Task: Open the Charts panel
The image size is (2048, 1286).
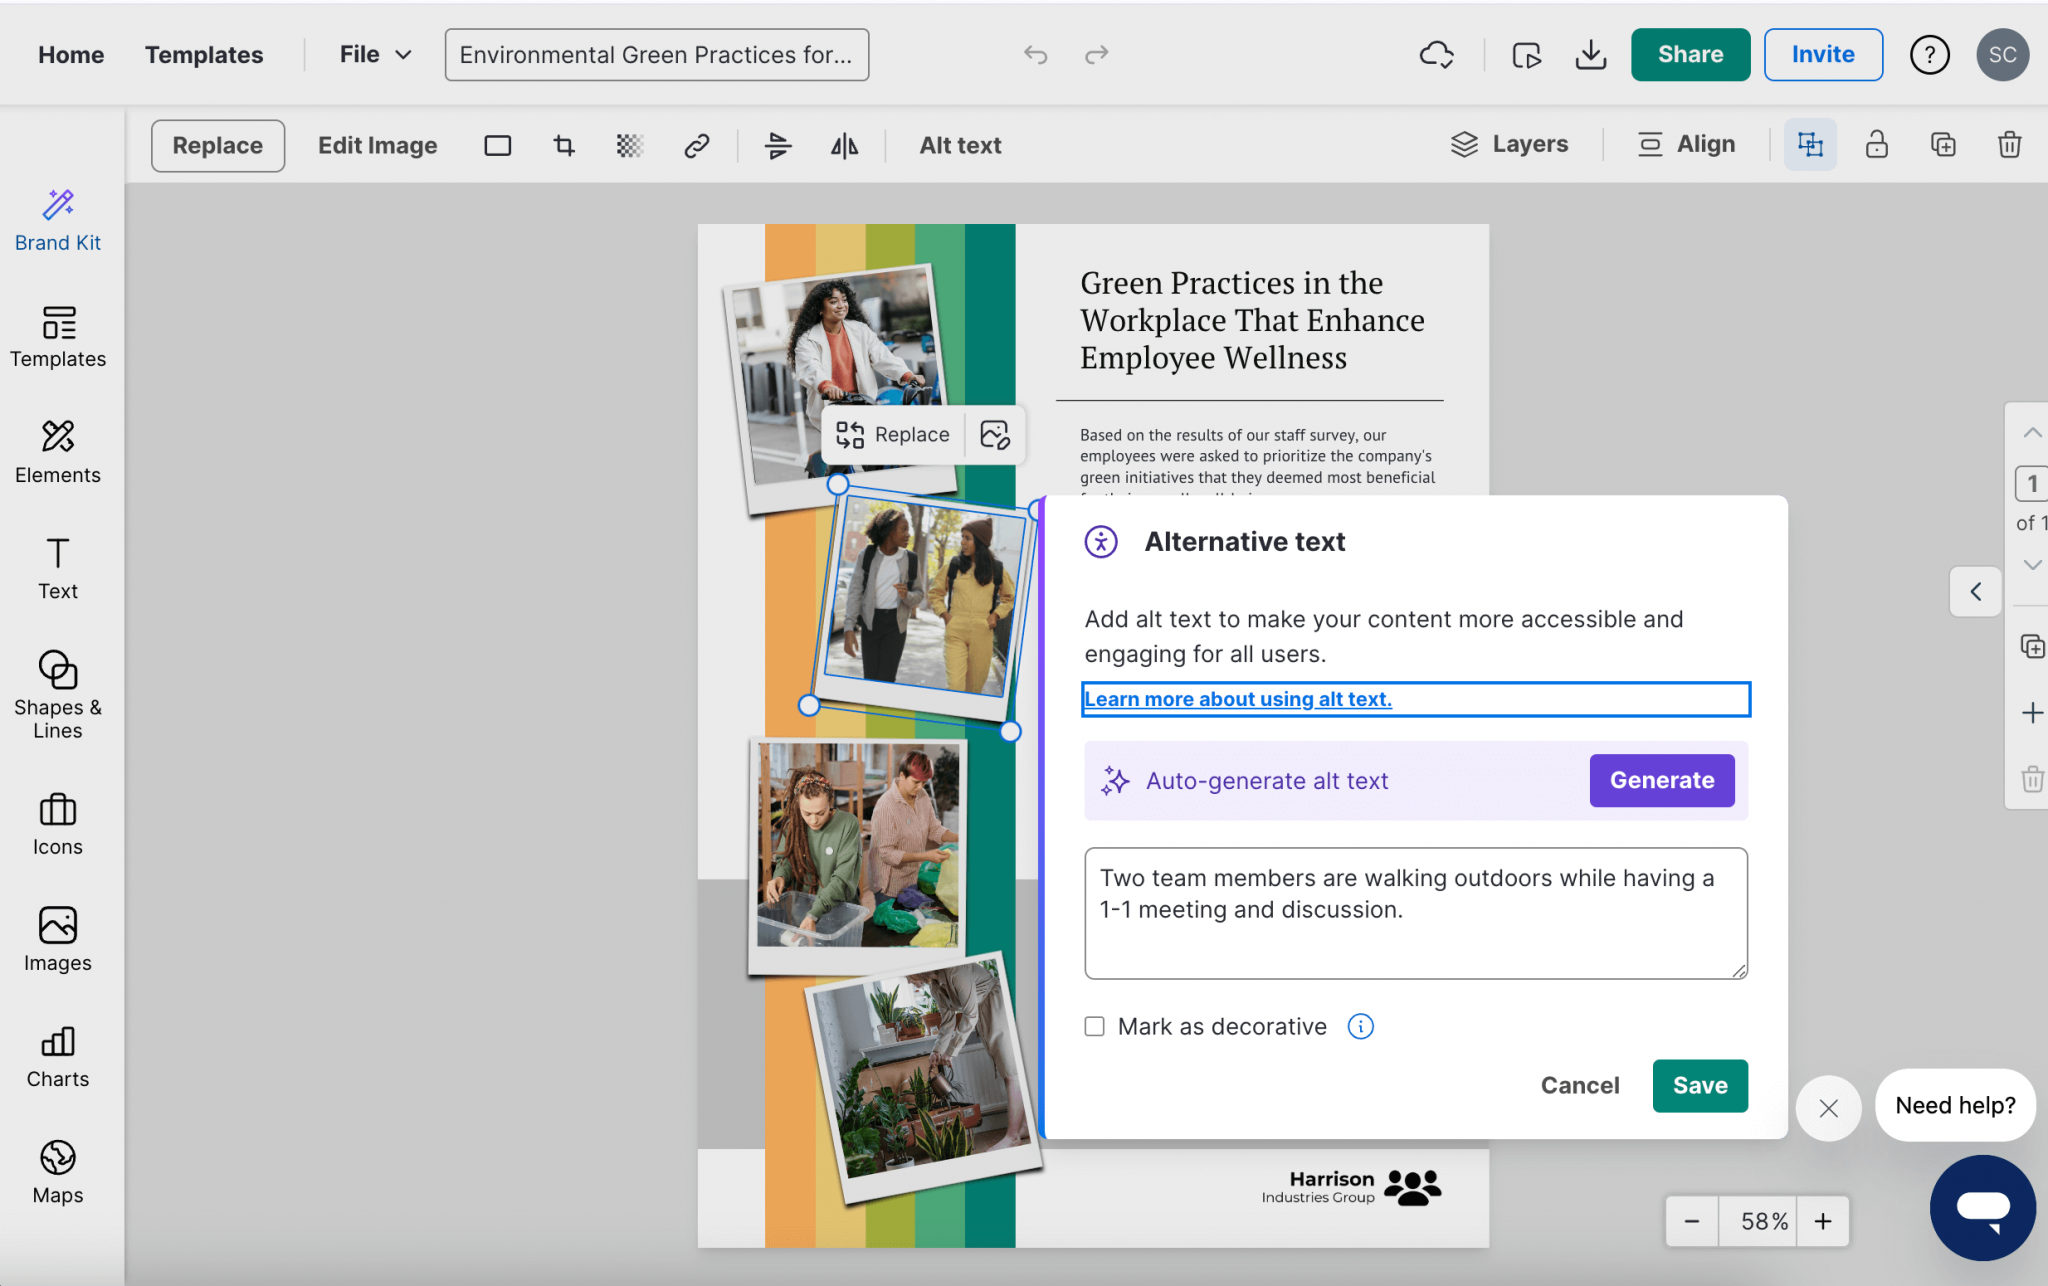Action: tap(57, 1056)
